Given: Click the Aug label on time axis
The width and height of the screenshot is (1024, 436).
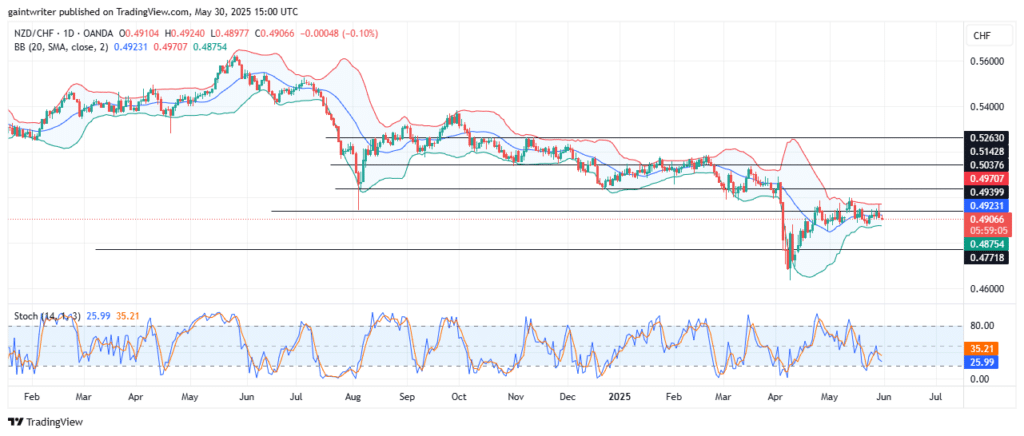Looking at the screenshot, I should tap(353, 396).
